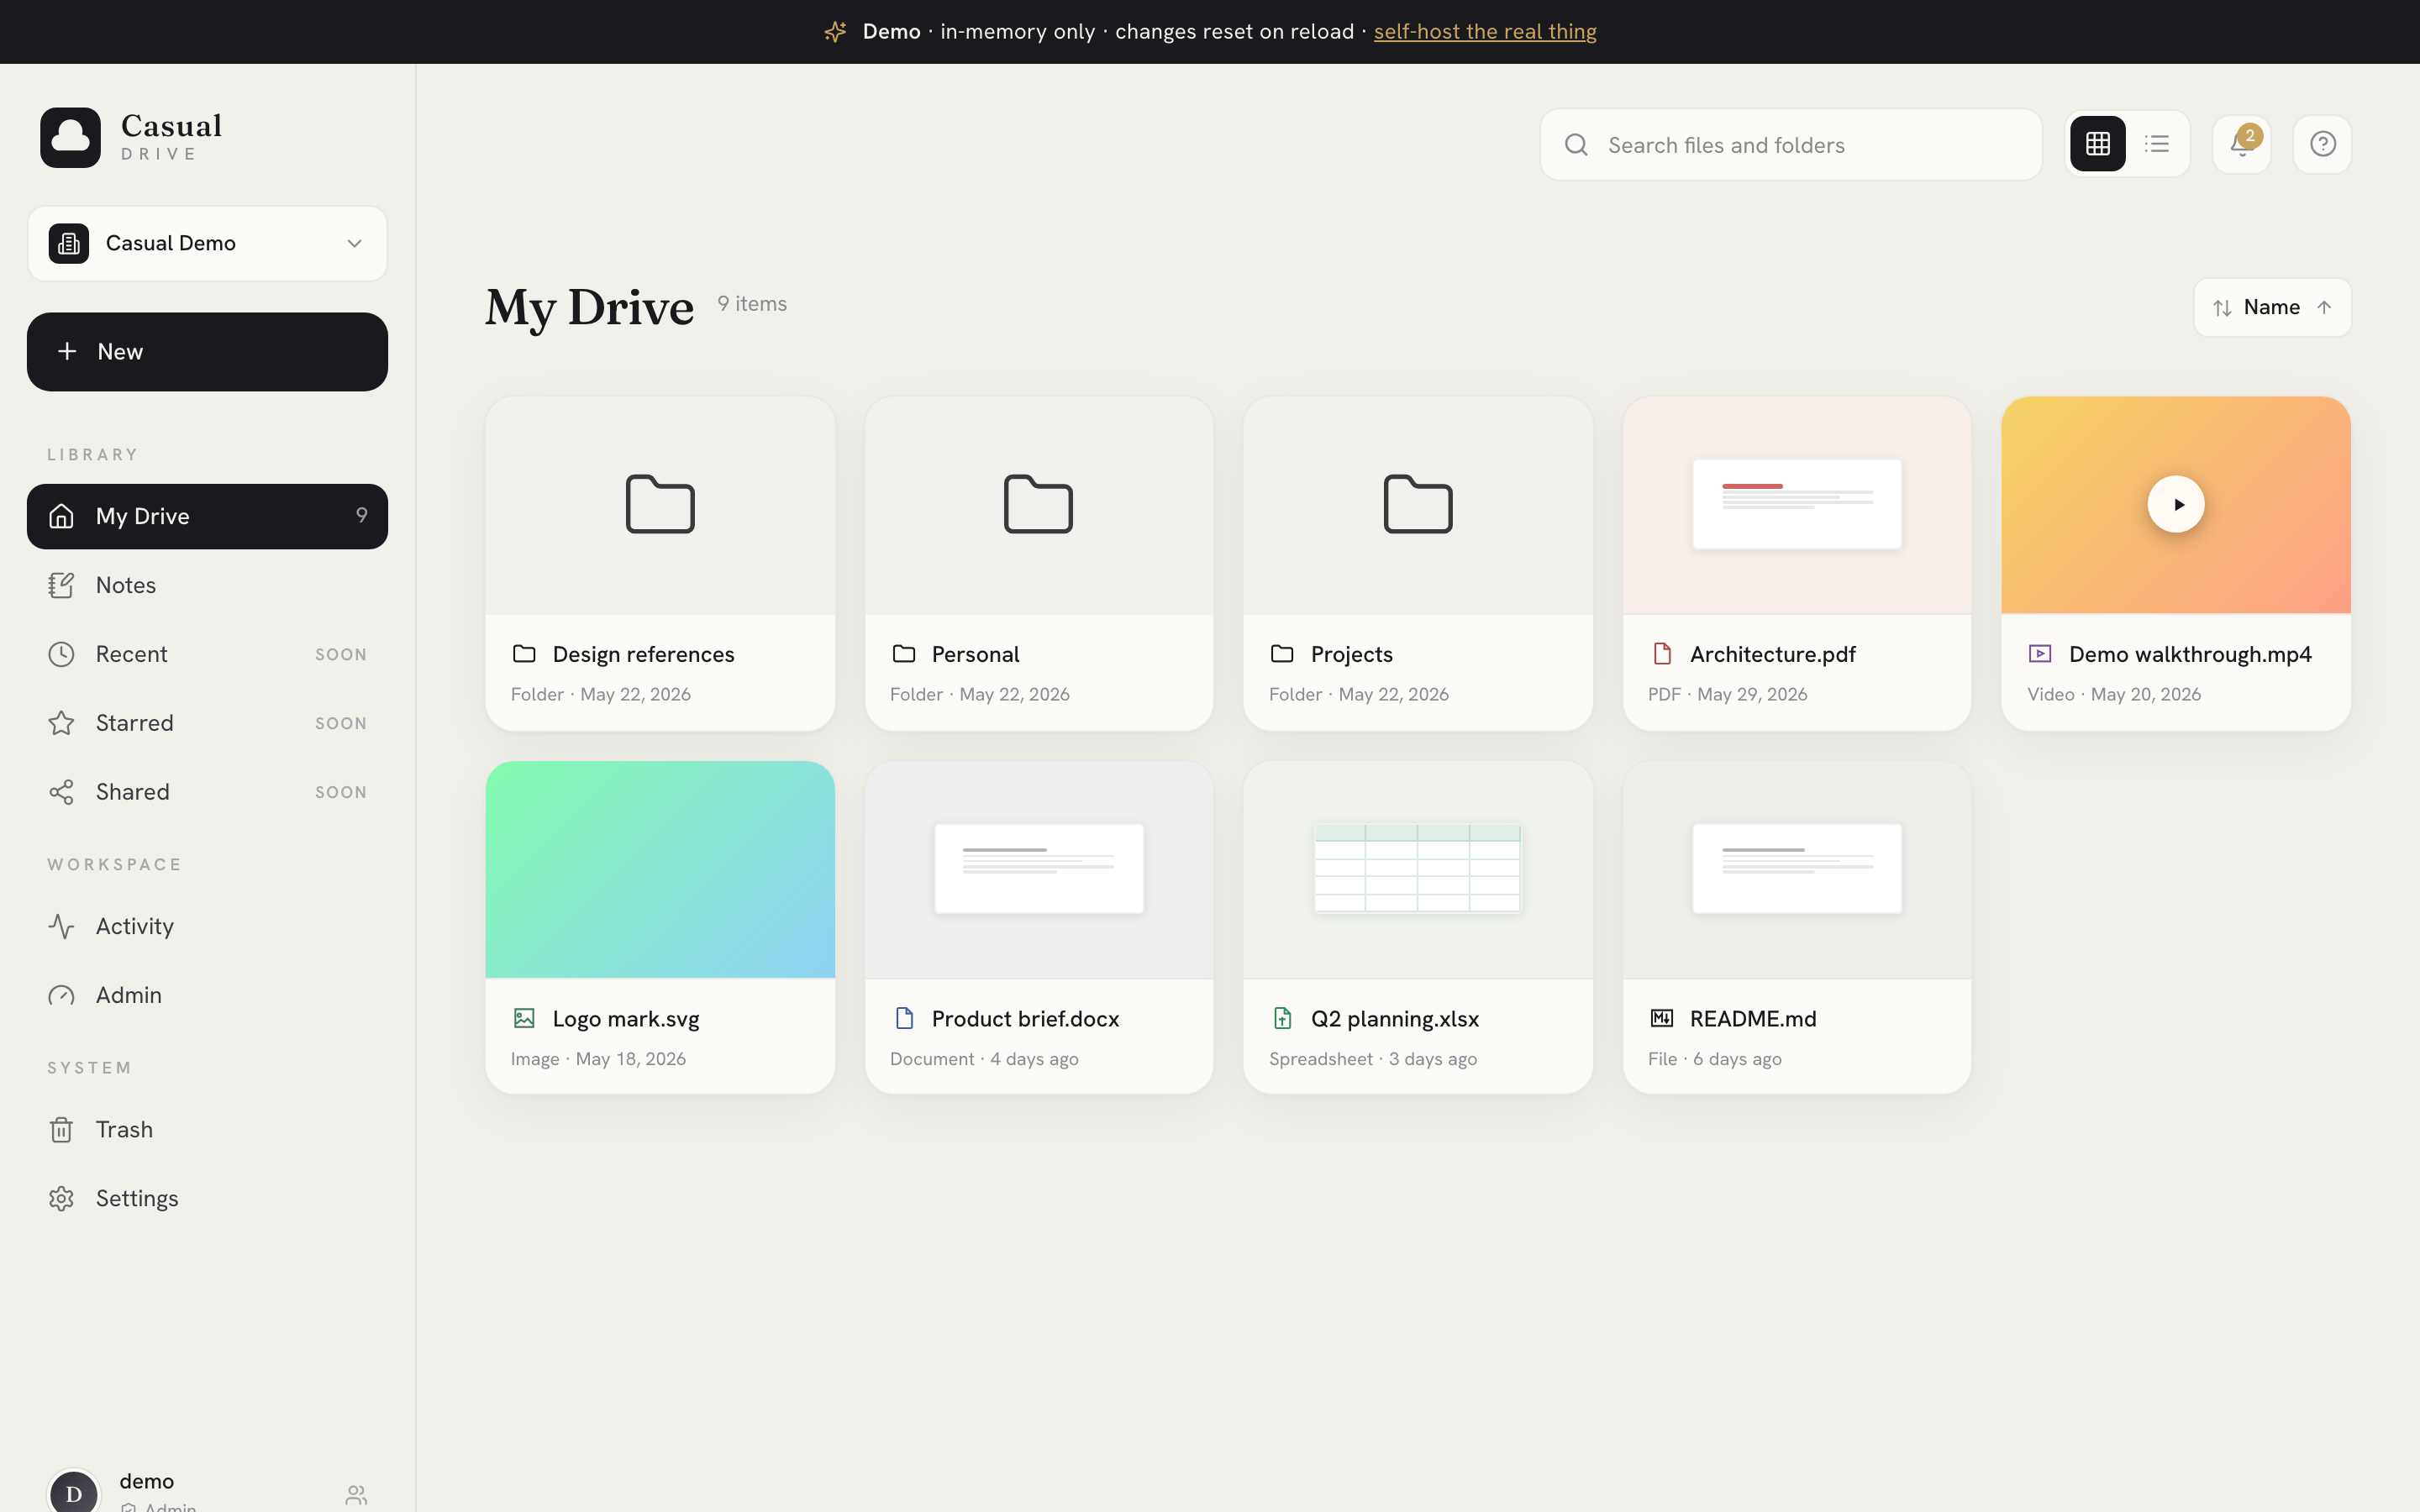The image size is (2420, 1512).
Task: Switch to grid view
Action: click(x=2097, y=144)
